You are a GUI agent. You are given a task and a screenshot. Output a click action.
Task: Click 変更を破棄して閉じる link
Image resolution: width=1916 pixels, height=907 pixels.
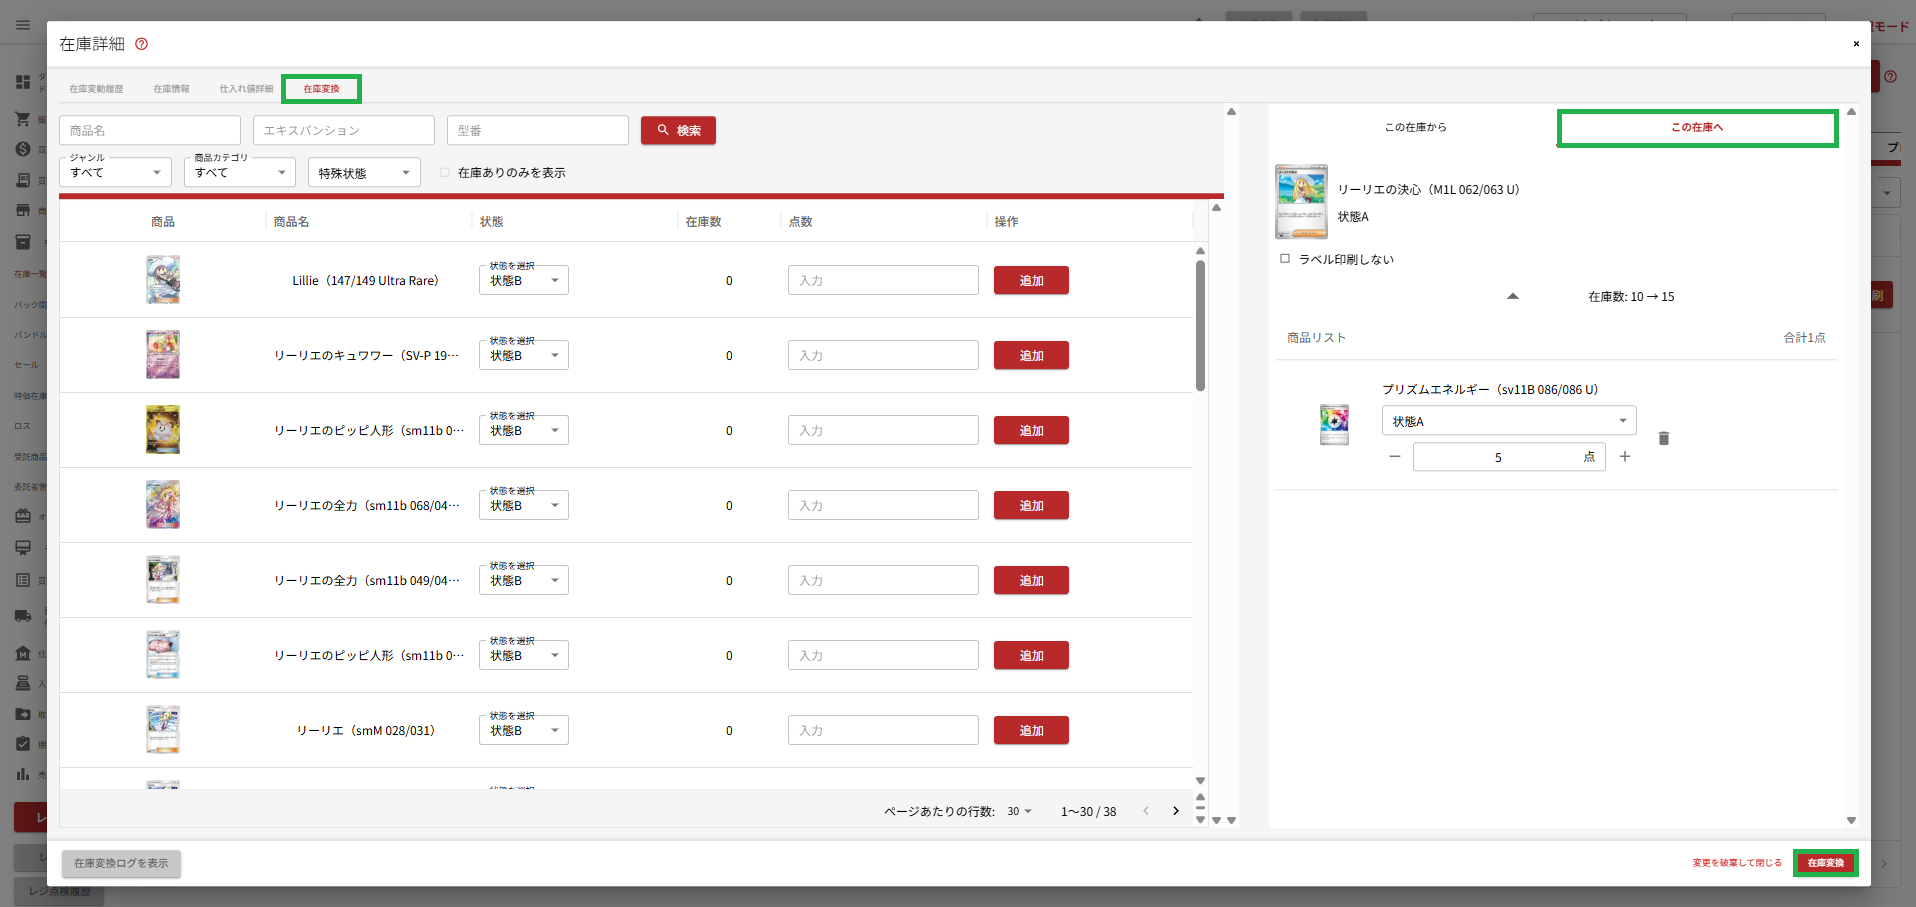coord(1736,863)
